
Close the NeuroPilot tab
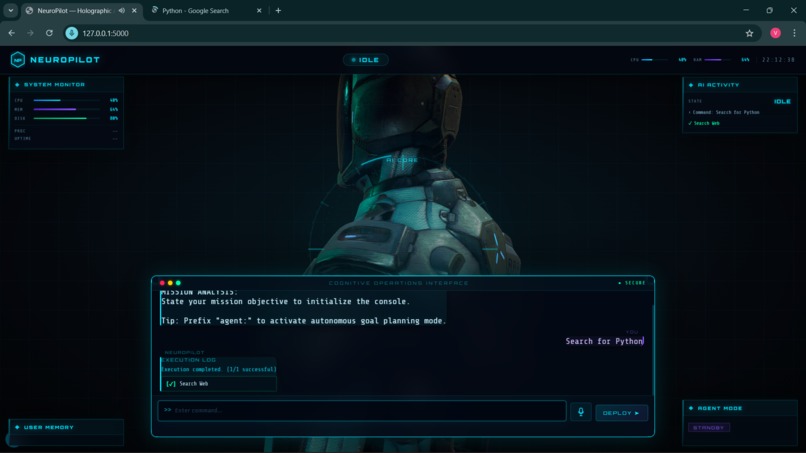pos(134,10)
